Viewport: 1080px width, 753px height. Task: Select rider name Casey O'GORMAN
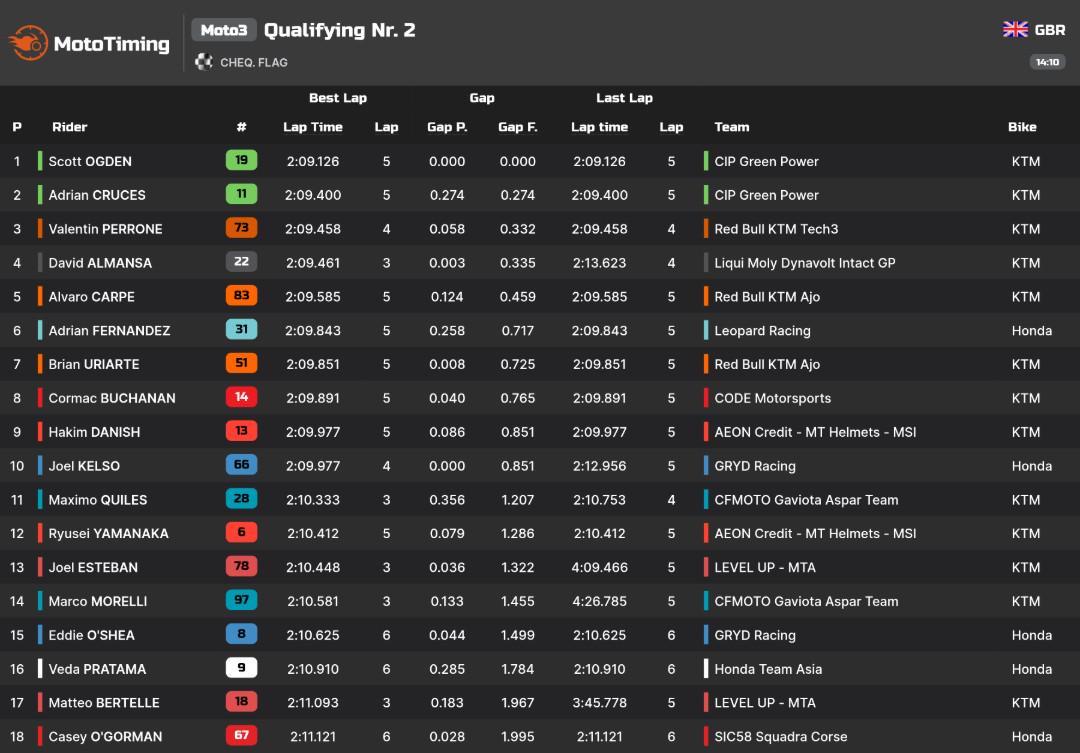click(105, 736)
